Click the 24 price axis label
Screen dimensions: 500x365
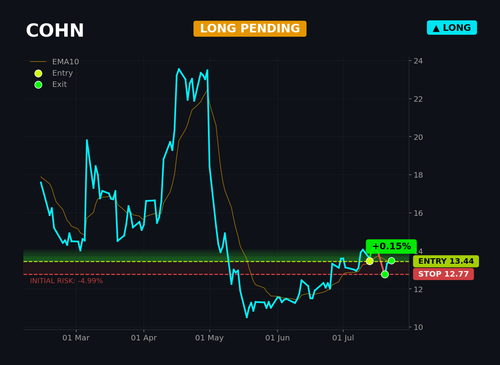(418, 61)
